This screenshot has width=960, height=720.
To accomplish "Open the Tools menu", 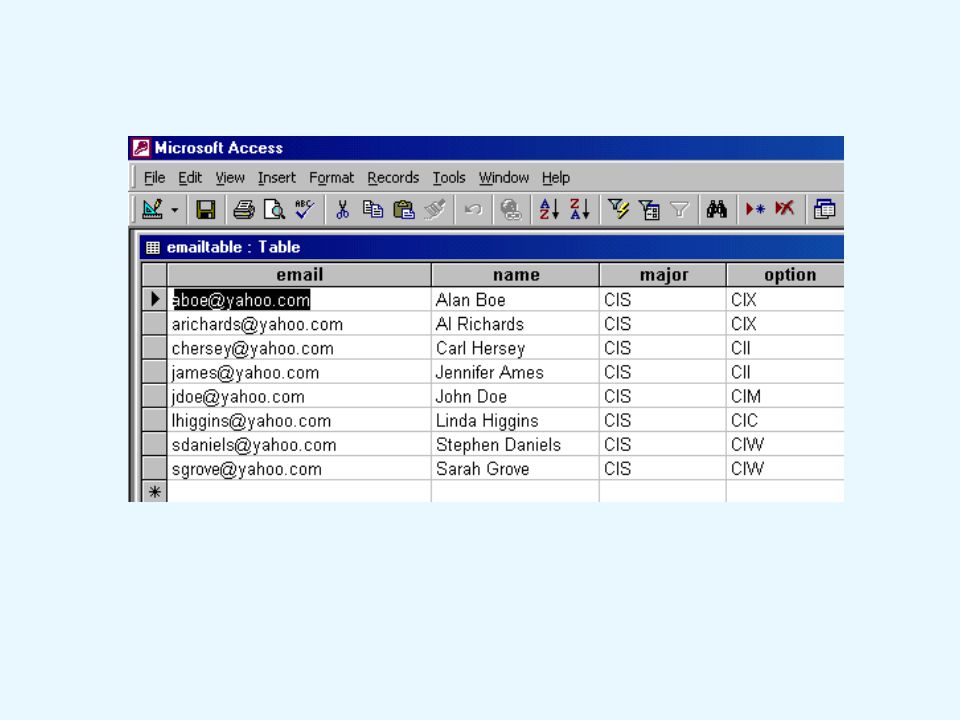I will (x=449, y=178).
